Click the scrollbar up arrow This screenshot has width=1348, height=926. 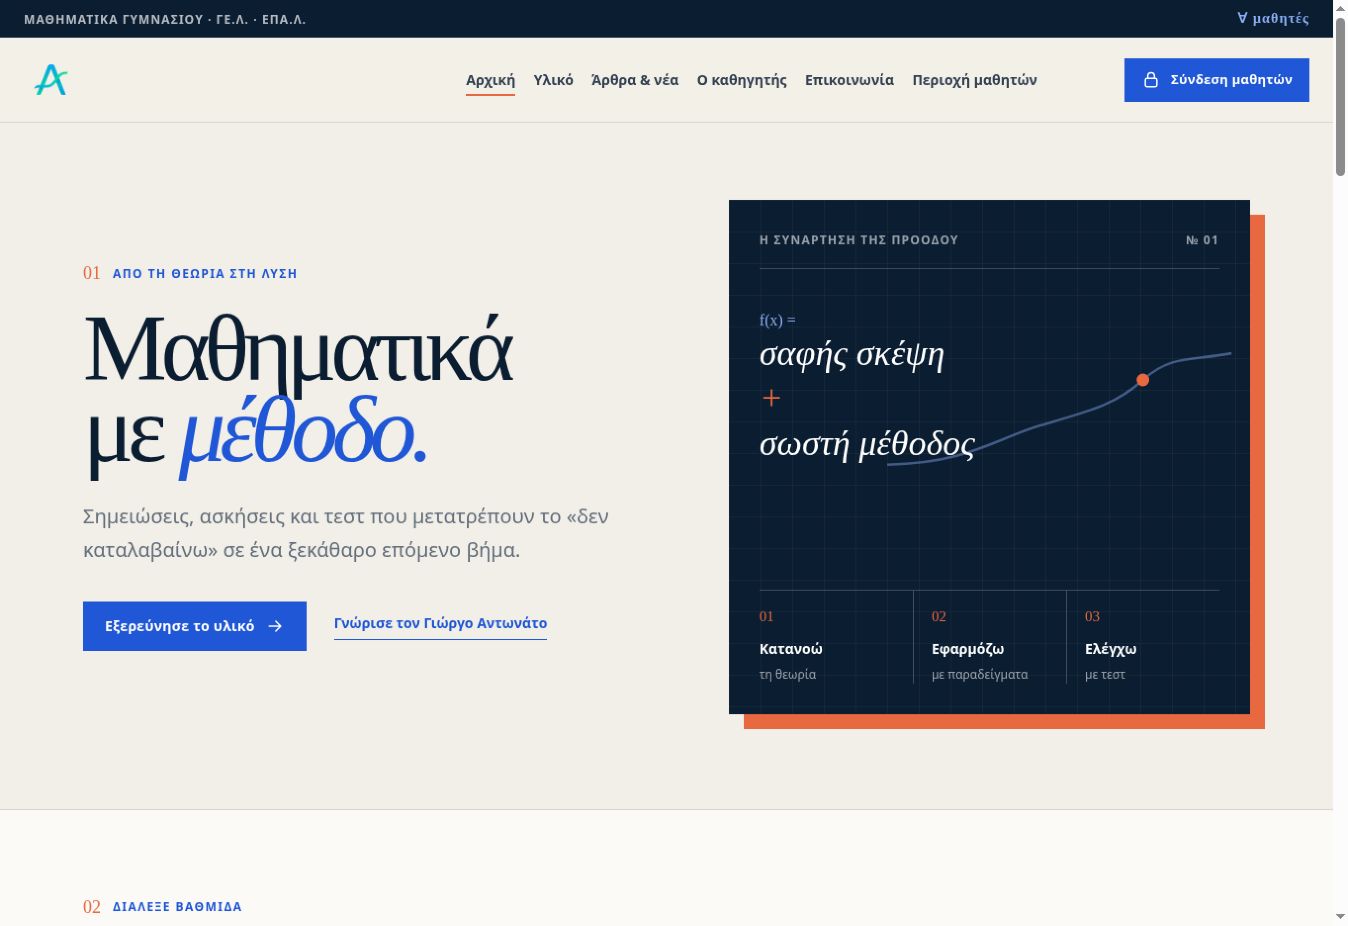coord(1340,8)
